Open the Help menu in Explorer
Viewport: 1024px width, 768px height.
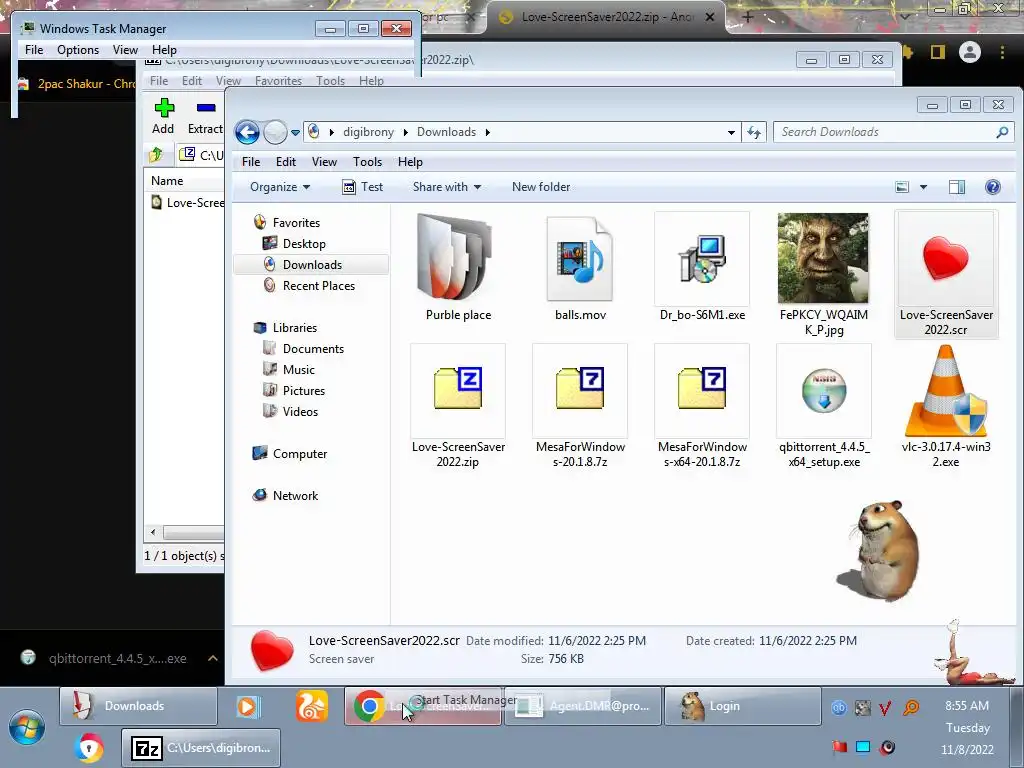(410, 162)
